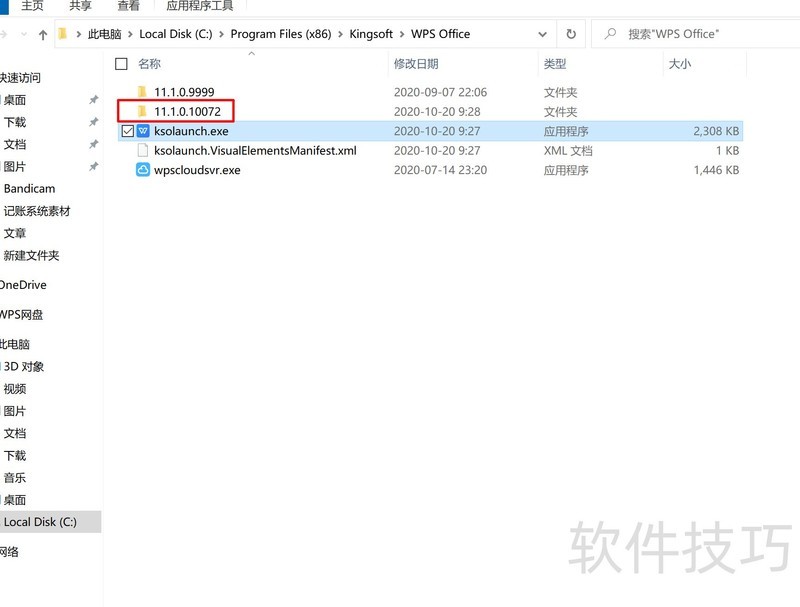Sort by 类型 column header
Image resolution: width=800 pixels, height=607 pixels.
pos(555,64)
